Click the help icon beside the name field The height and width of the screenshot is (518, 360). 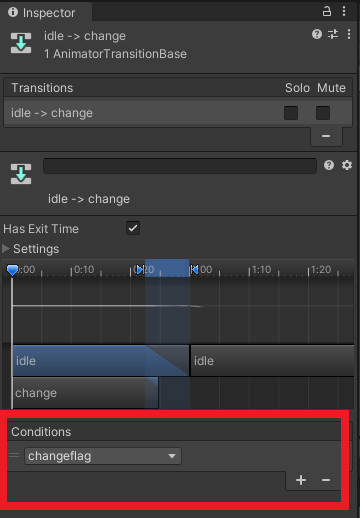pos(329,165)
